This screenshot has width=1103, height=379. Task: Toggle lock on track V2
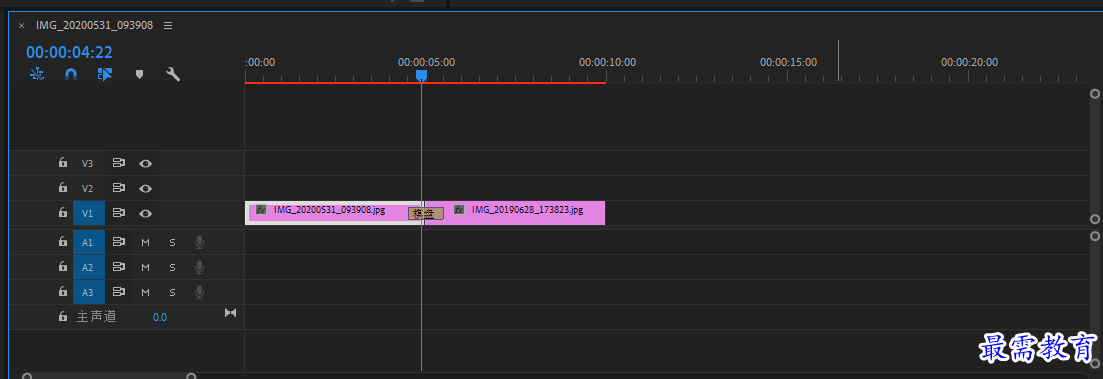pyautogui.click(x=63, y=188)
